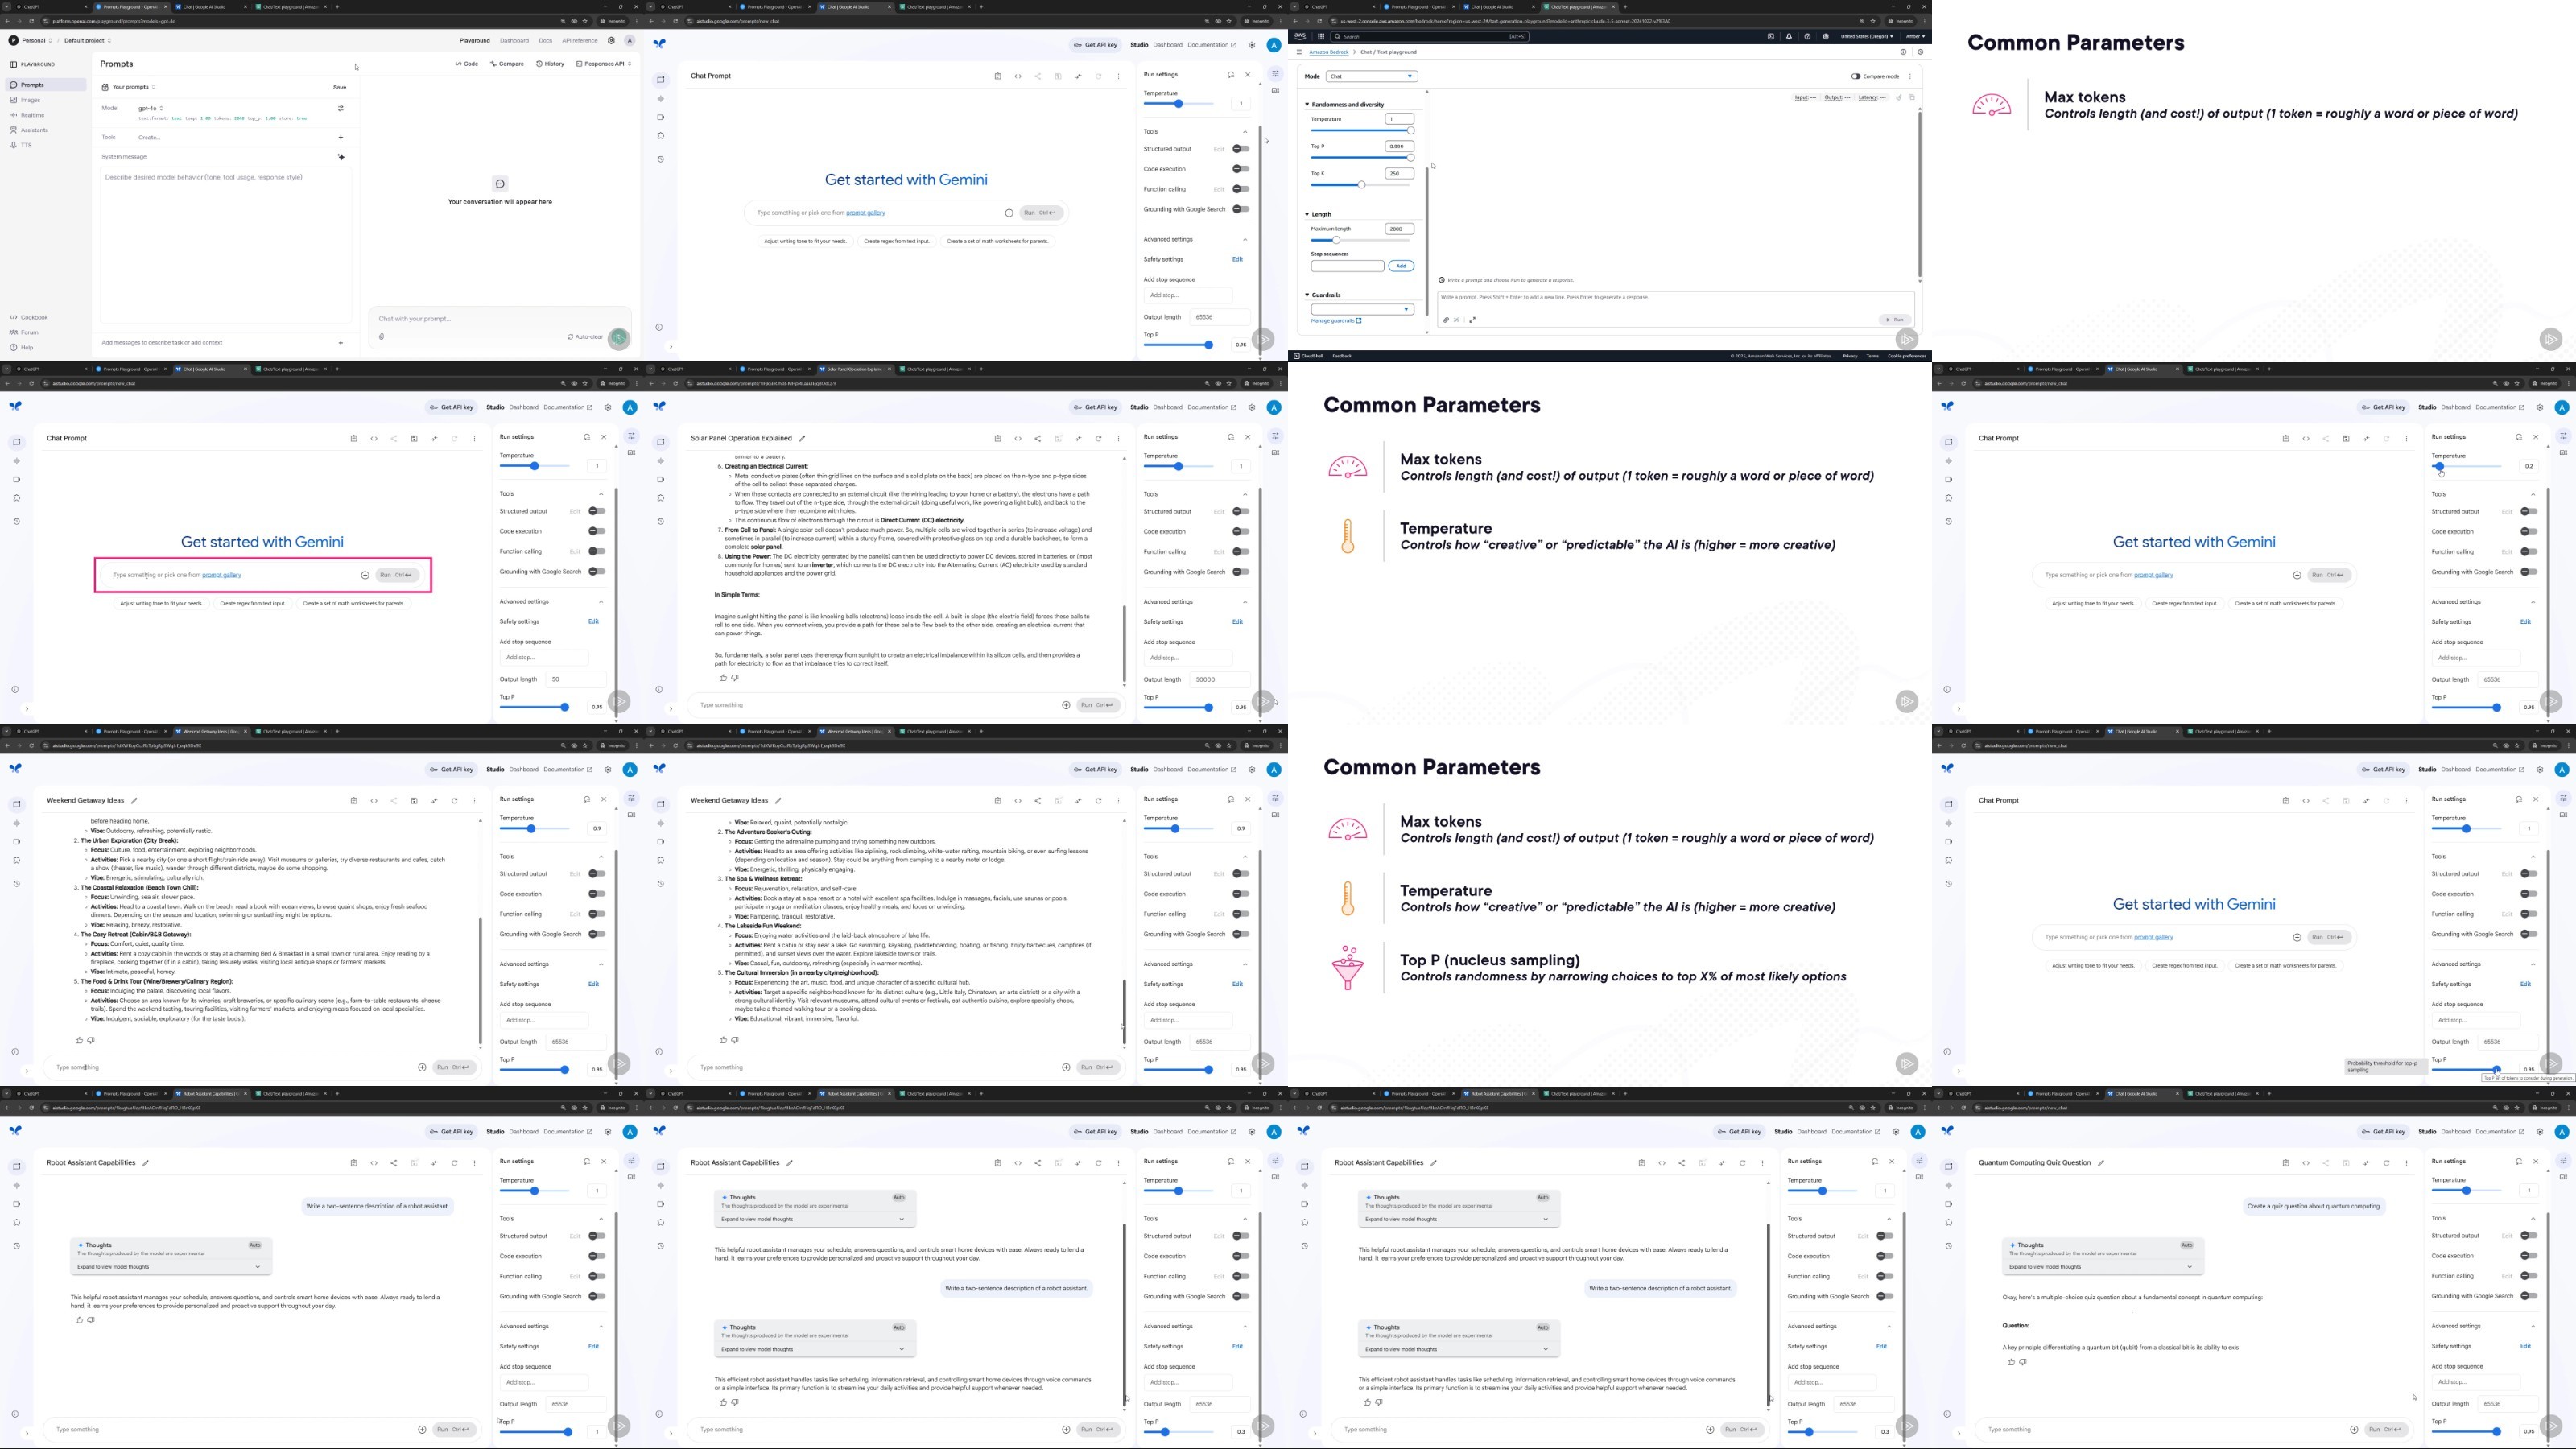Image resolution: width=2576 pixels, height=1449 pixels.
Task: Enable Code execution in Solar Panel window
Action: tap(1241, 531)
